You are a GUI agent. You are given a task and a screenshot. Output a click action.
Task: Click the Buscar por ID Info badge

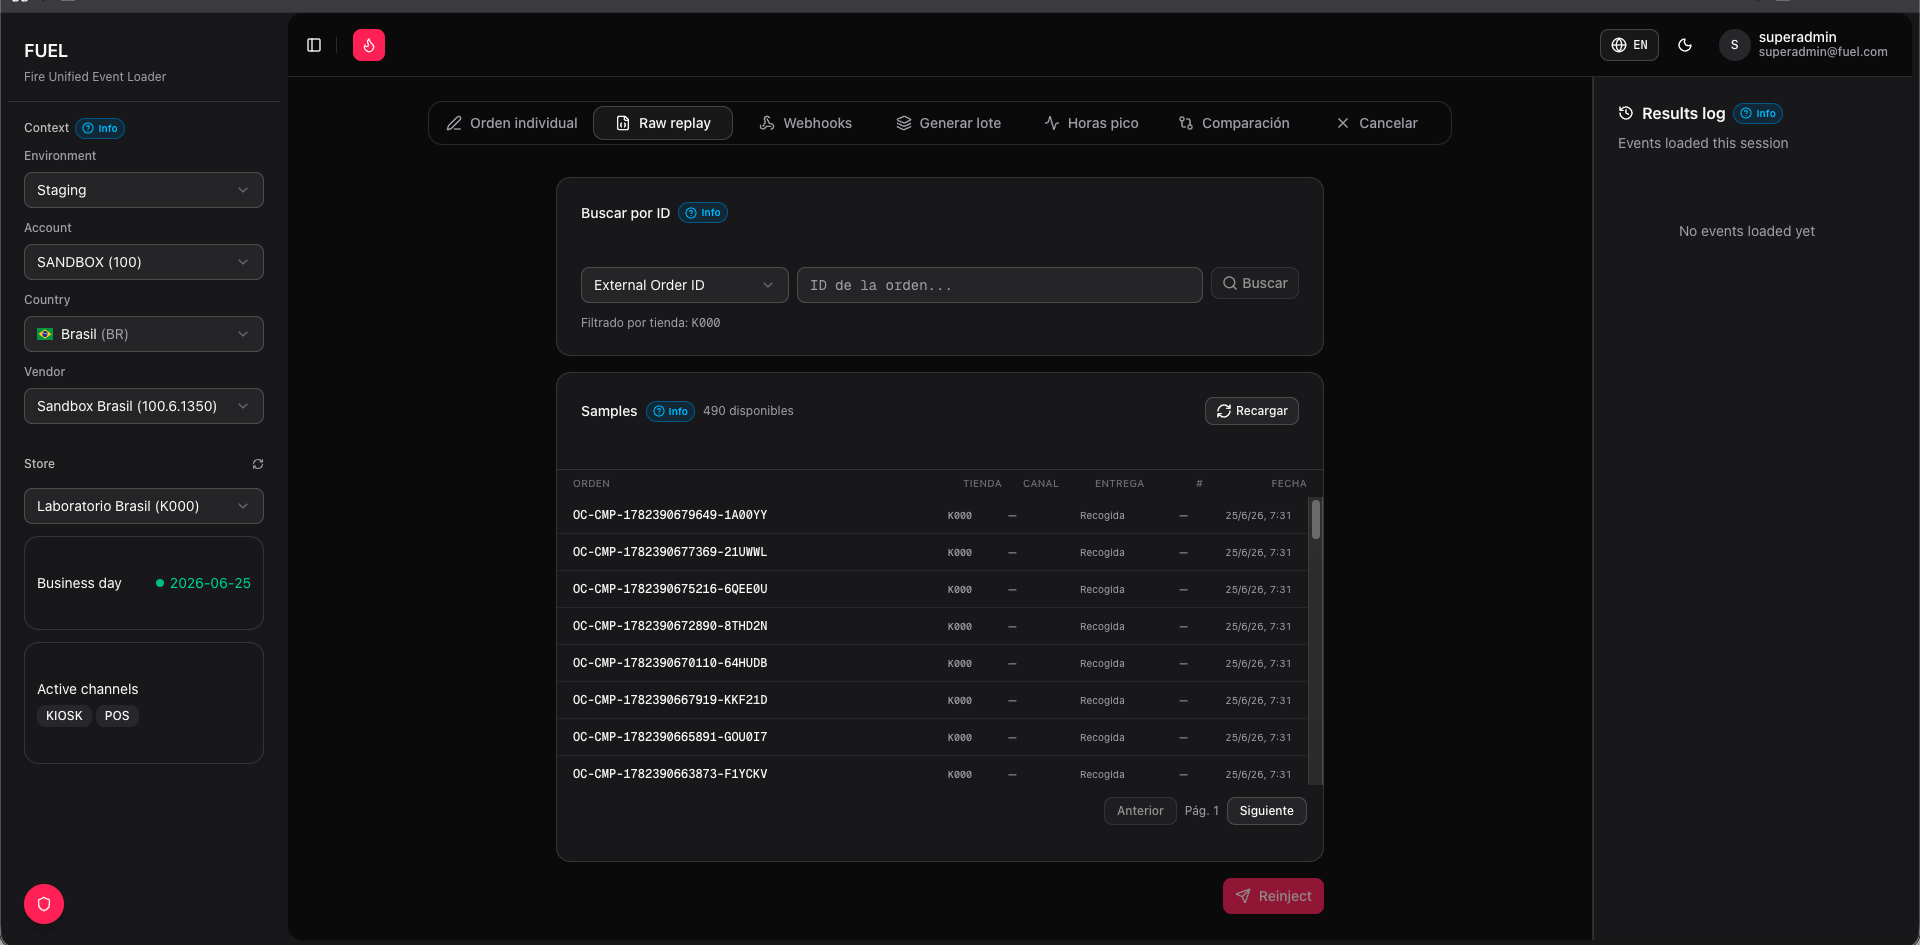tap(703, 213)
